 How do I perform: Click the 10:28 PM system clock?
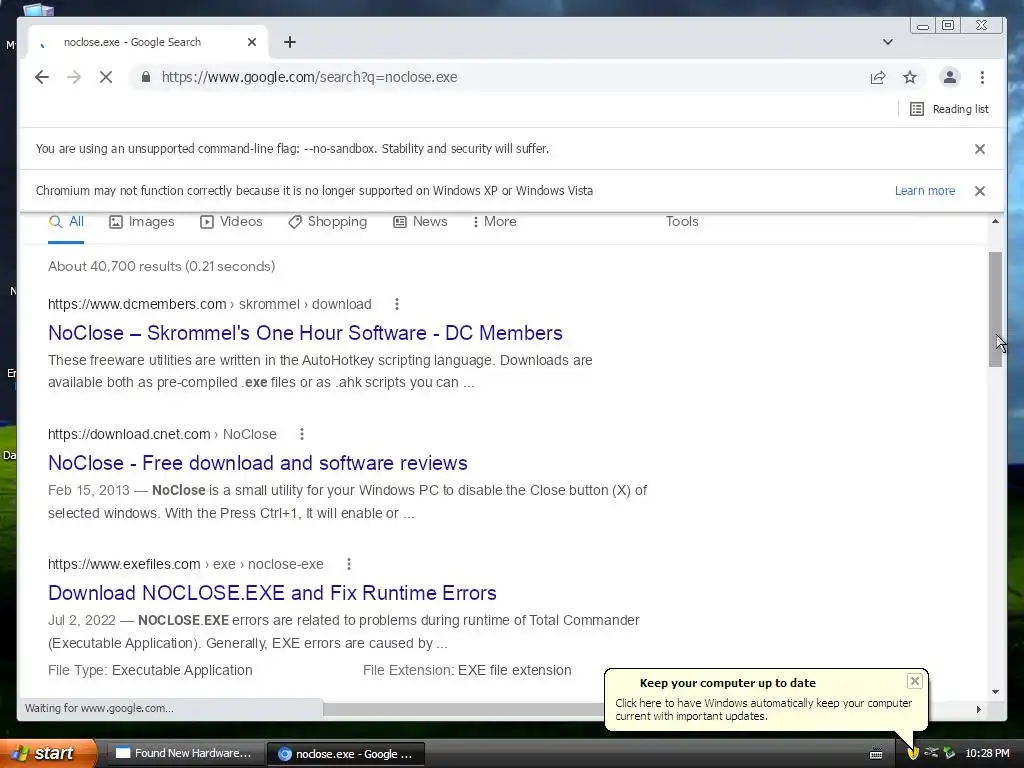(x=987, y=754)
